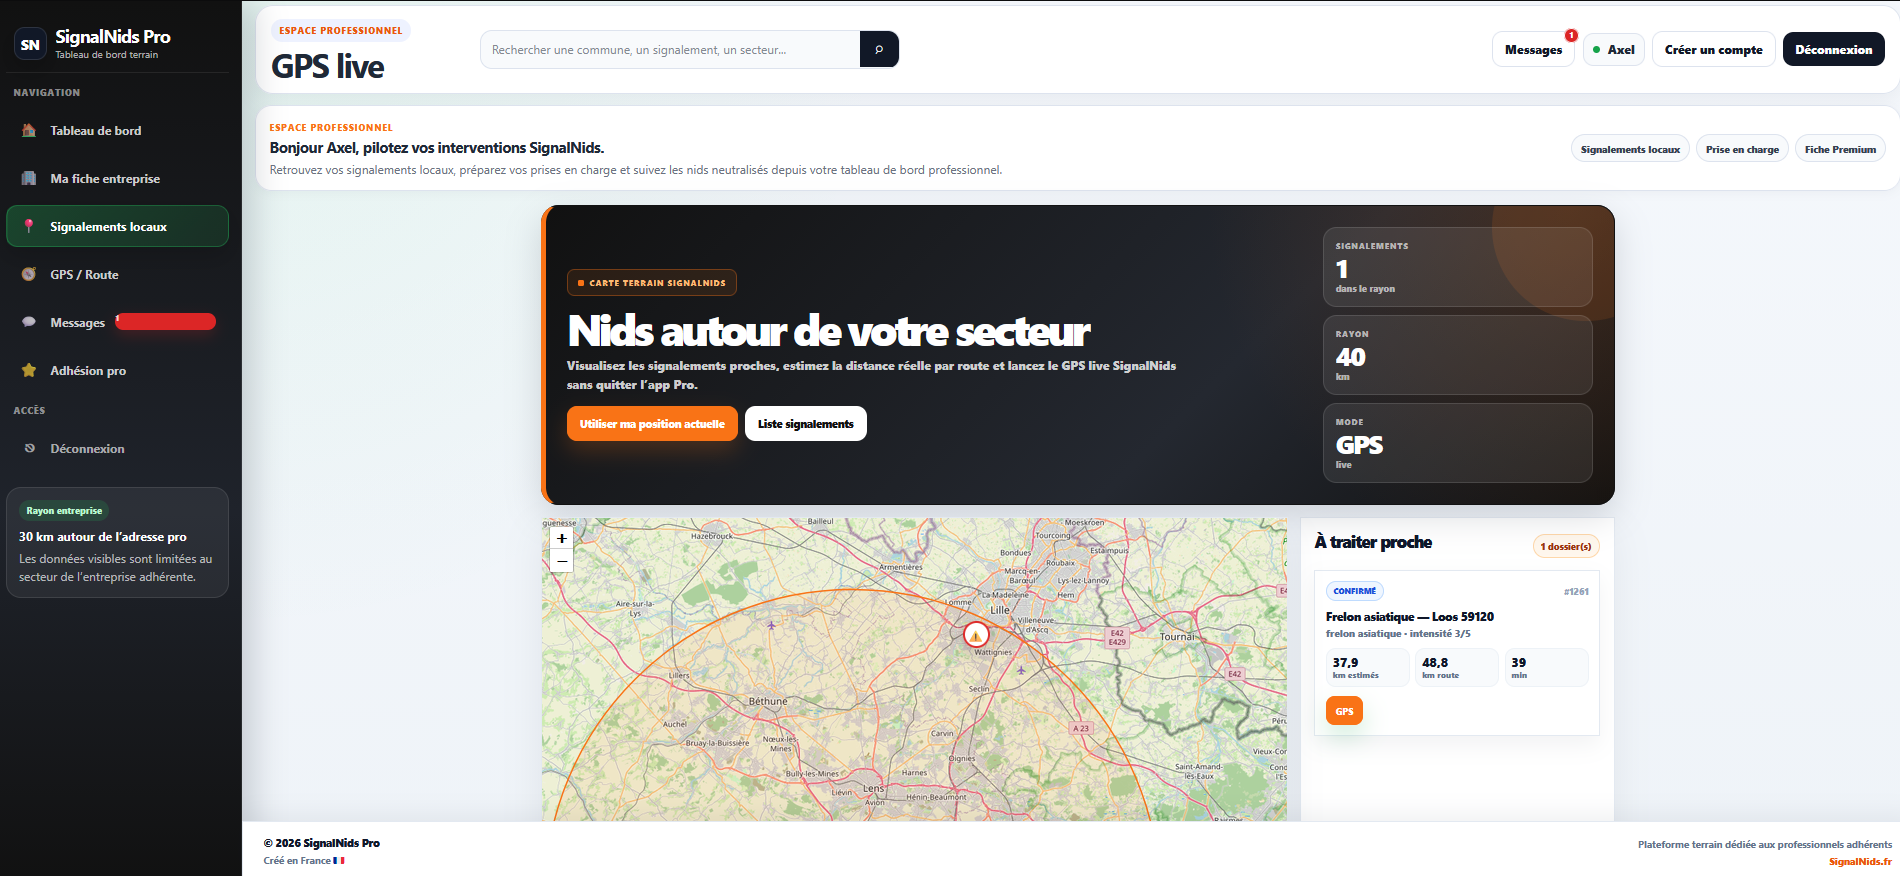Click the 39 min duration value
Screen dimensions: 1900x876
(x=1547, y=667)
